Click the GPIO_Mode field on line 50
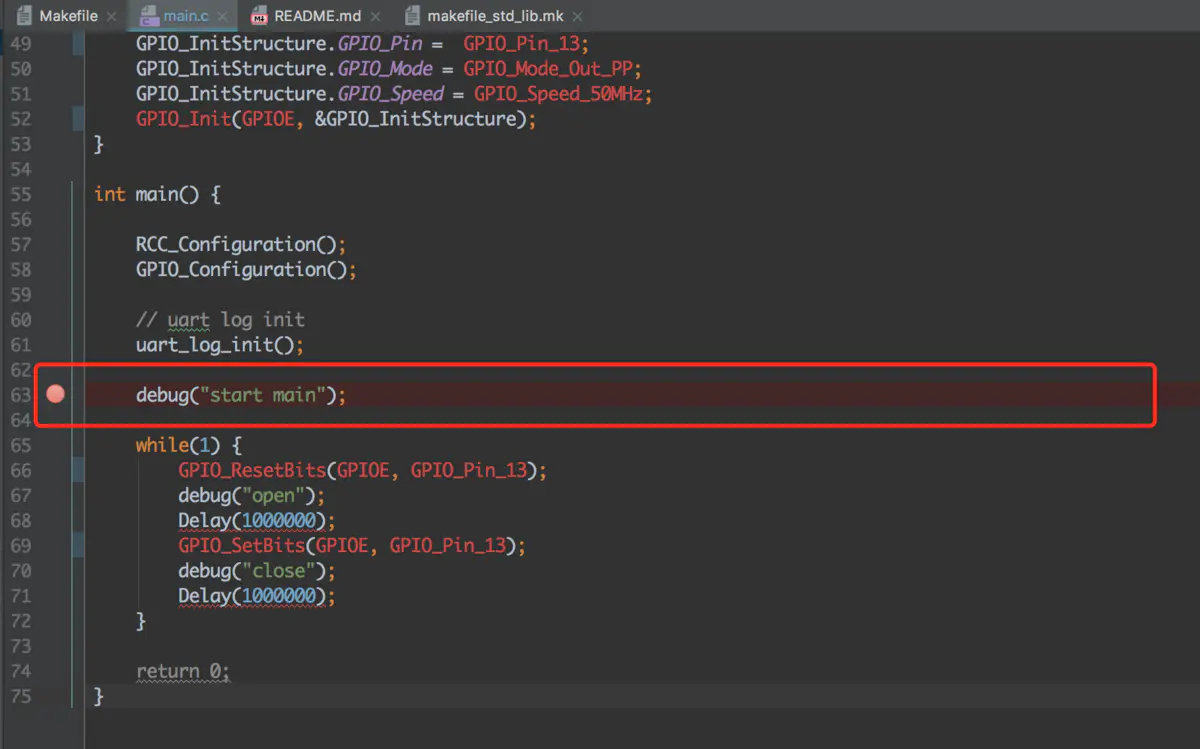 click(x=386, y=69)
